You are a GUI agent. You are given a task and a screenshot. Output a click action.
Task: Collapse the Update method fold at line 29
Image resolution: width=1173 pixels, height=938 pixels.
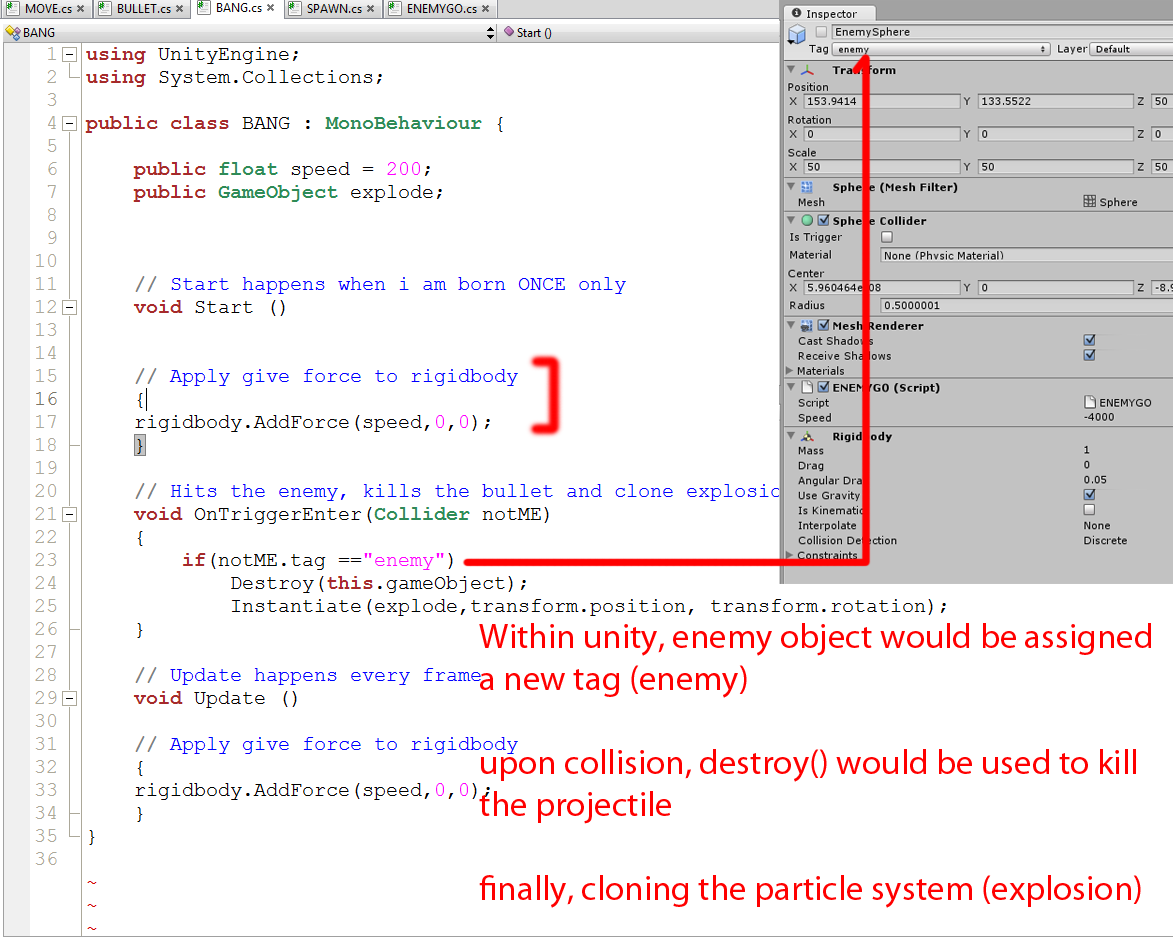69,699
